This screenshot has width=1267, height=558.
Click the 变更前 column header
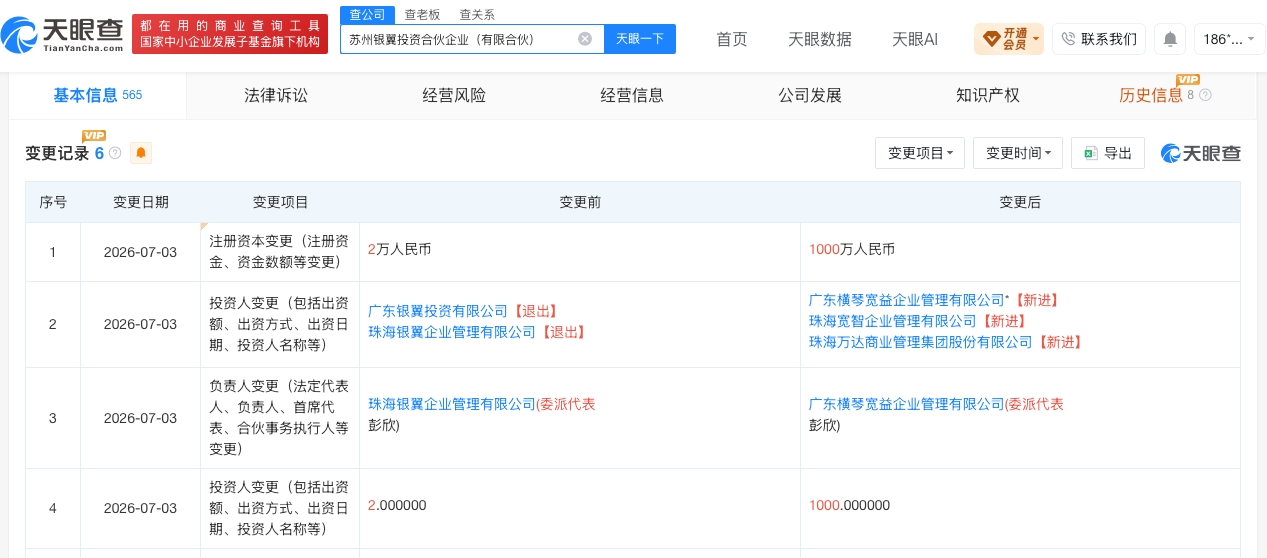[580, 202]
